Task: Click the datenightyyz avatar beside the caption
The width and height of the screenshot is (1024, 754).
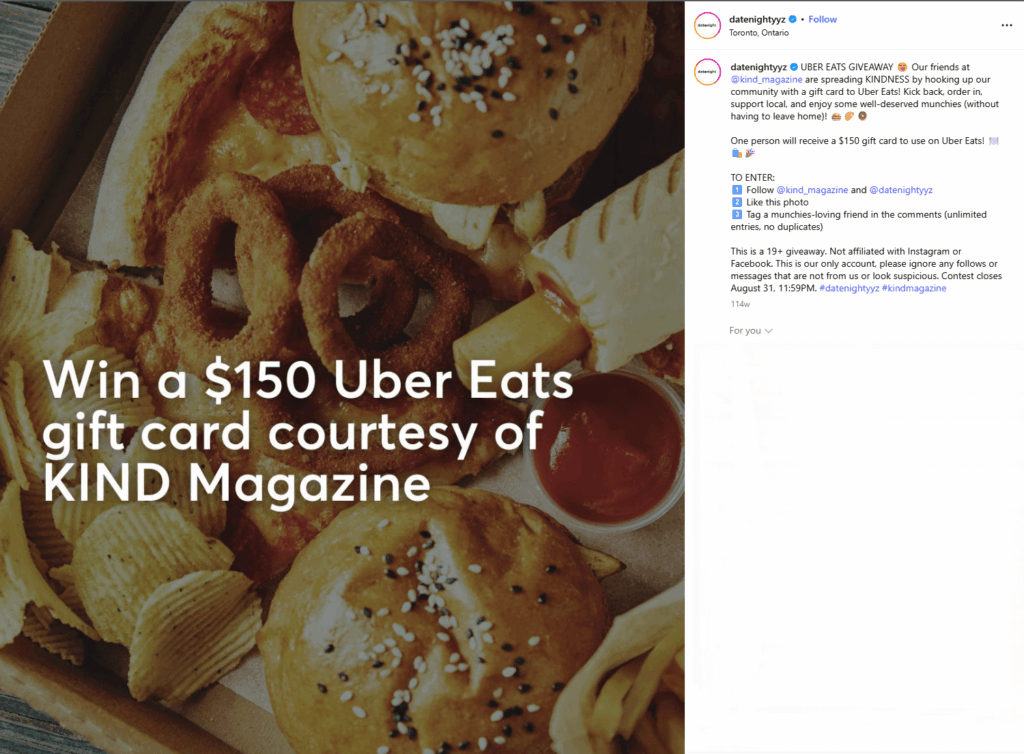Action: pos(707,72)
